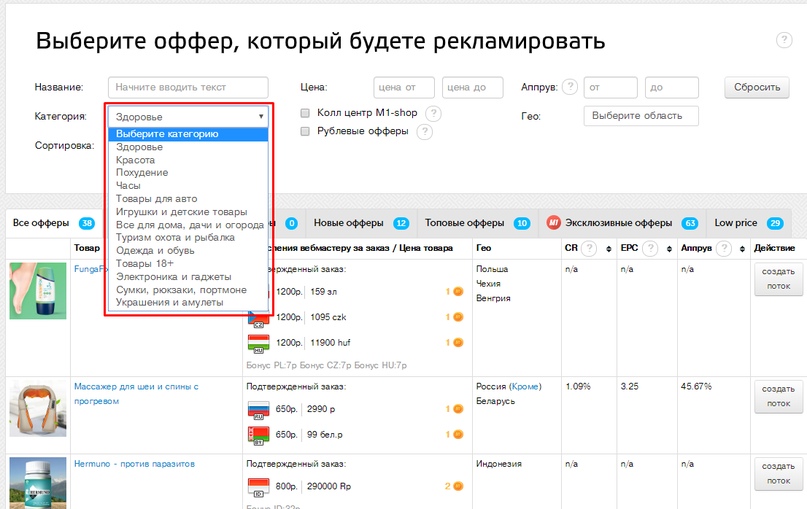
Task: Click Indonesia flag in 290000 Rp row
Action: tap(258, 487)
